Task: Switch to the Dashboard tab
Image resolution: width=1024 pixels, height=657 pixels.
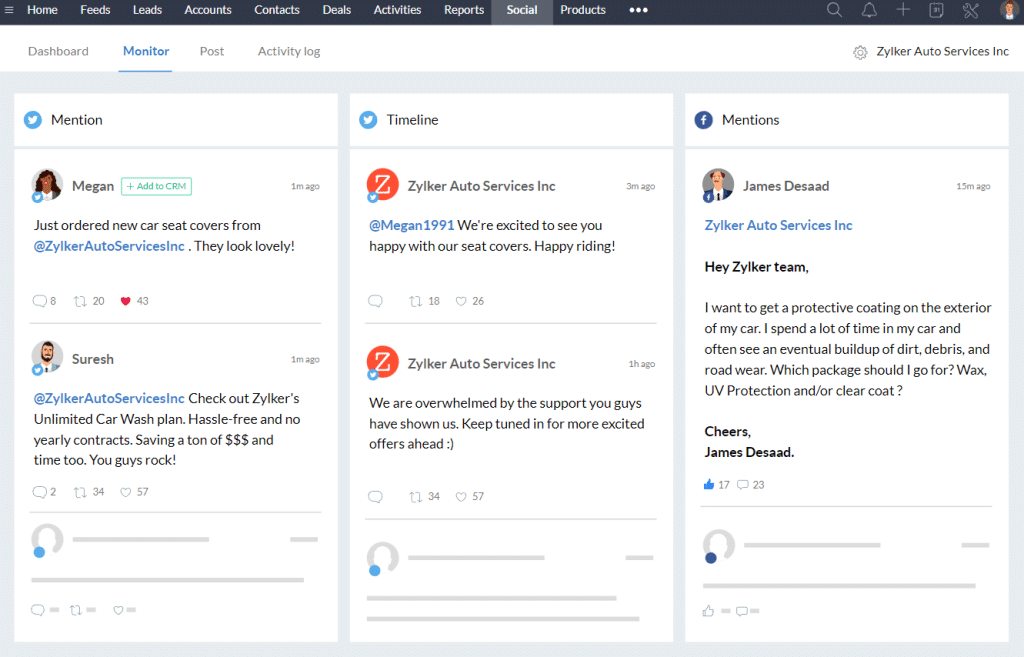Action: (x=58, y=52)
